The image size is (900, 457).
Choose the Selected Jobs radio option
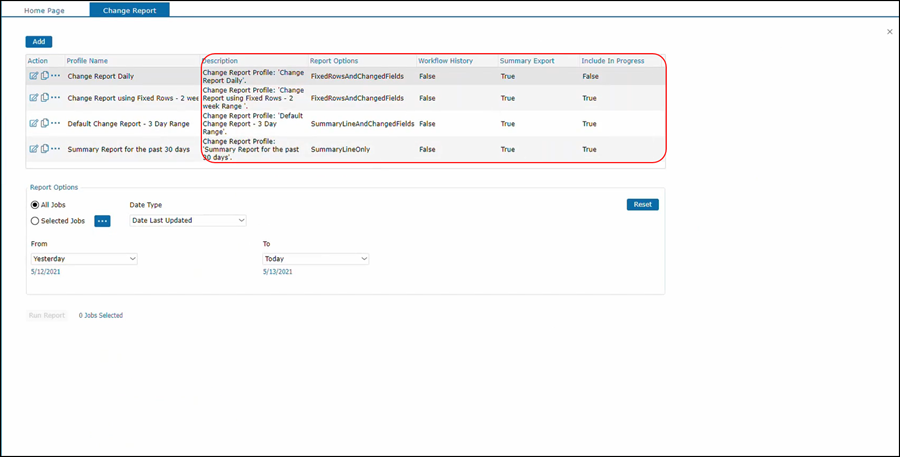point(35,221)
